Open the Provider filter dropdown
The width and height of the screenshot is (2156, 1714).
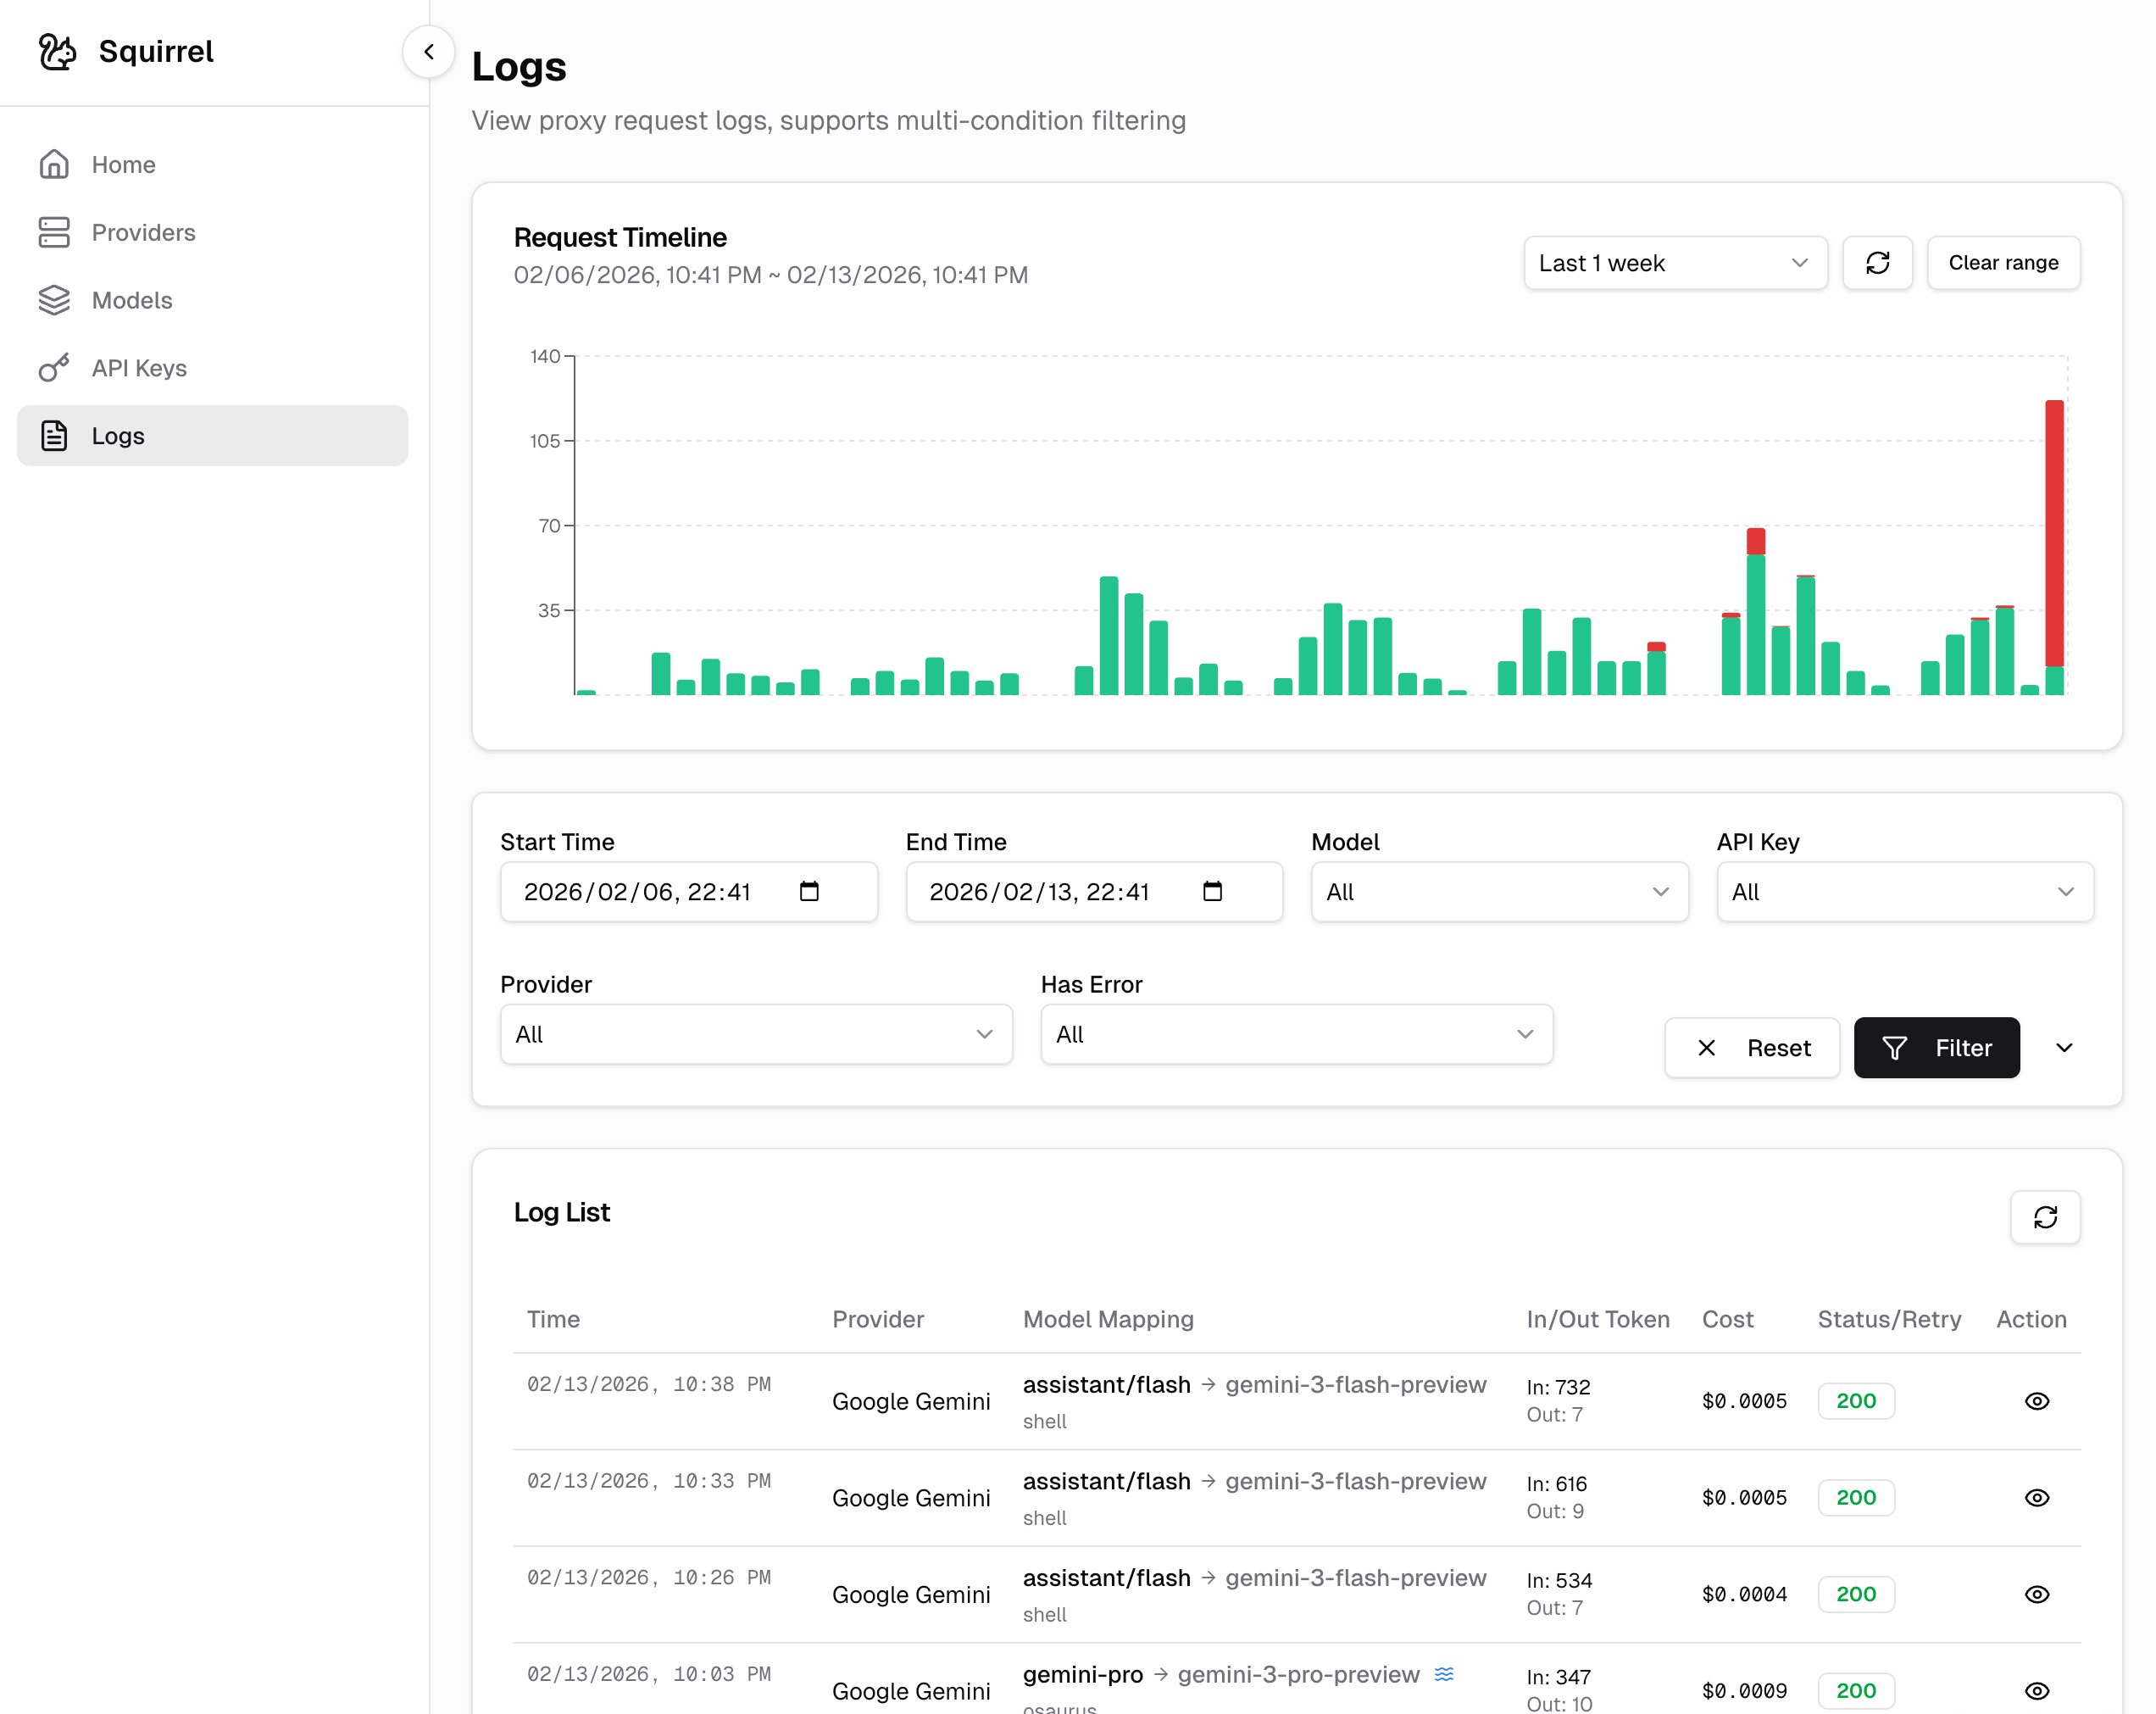(x=755, y=1034)
